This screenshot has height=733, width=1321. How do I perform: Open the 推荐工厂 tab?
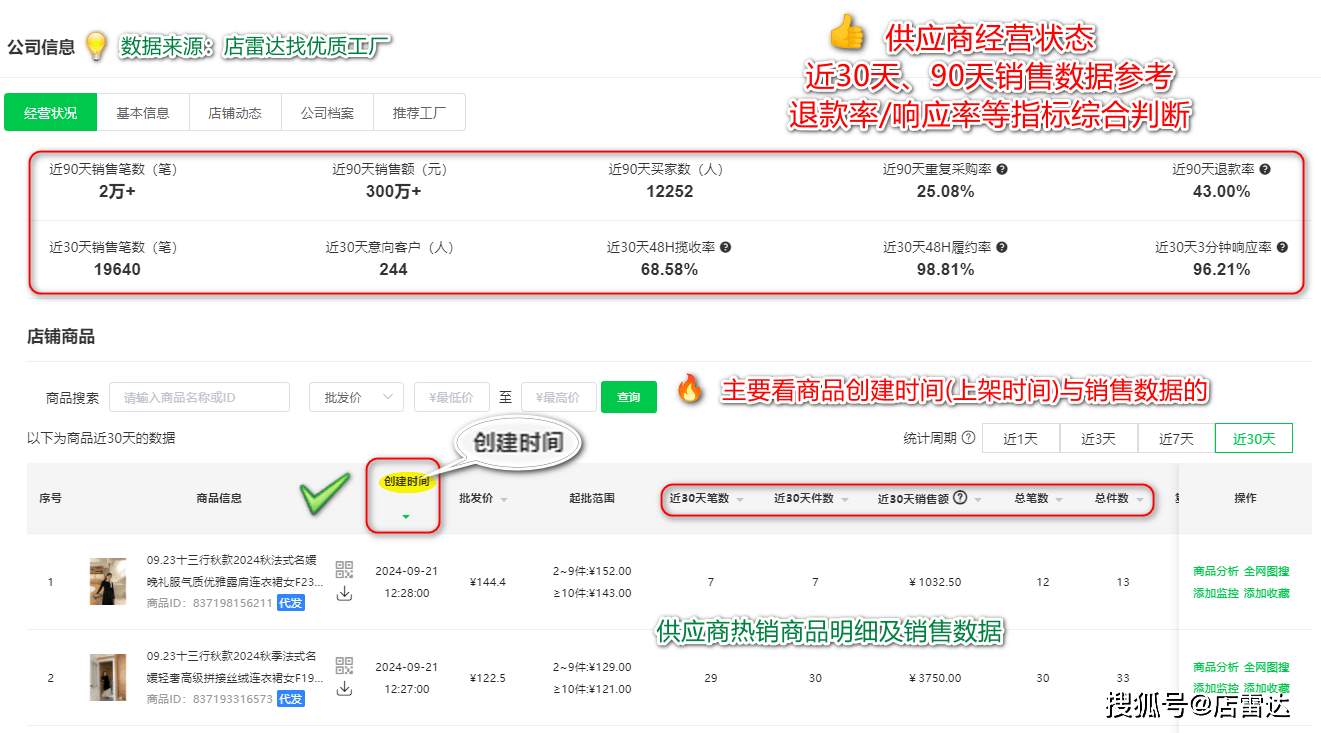coord(419,113)
